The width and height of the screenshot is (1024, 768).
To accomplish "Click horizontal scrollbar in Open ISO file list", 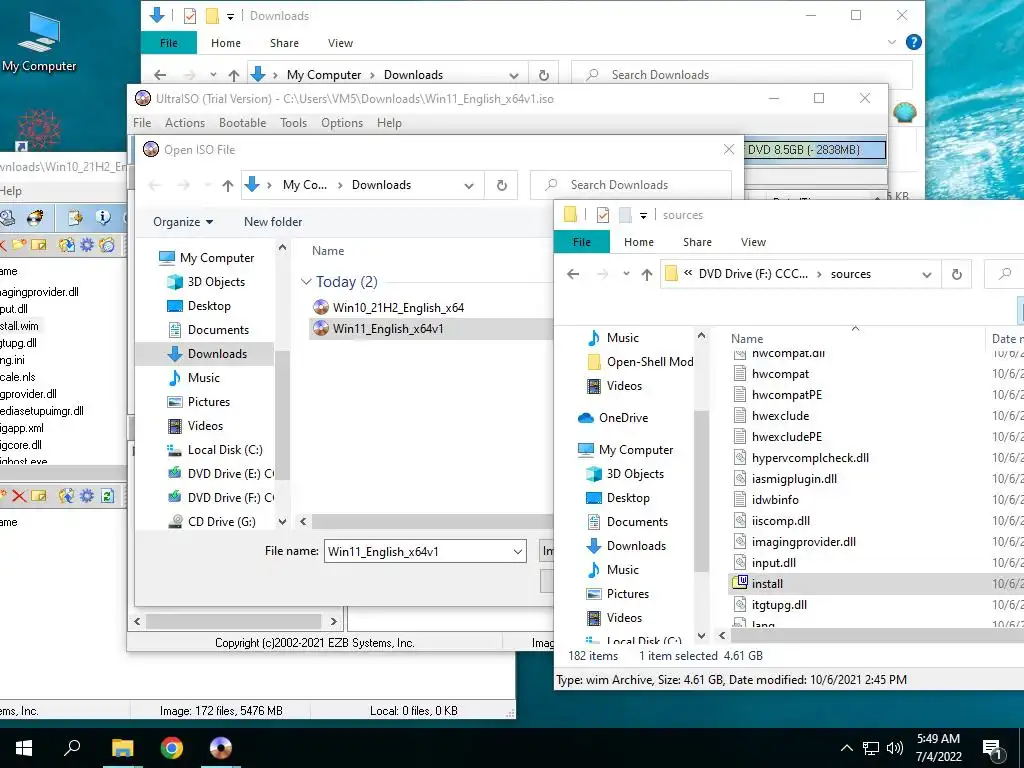I will click(x=432, y=522).
